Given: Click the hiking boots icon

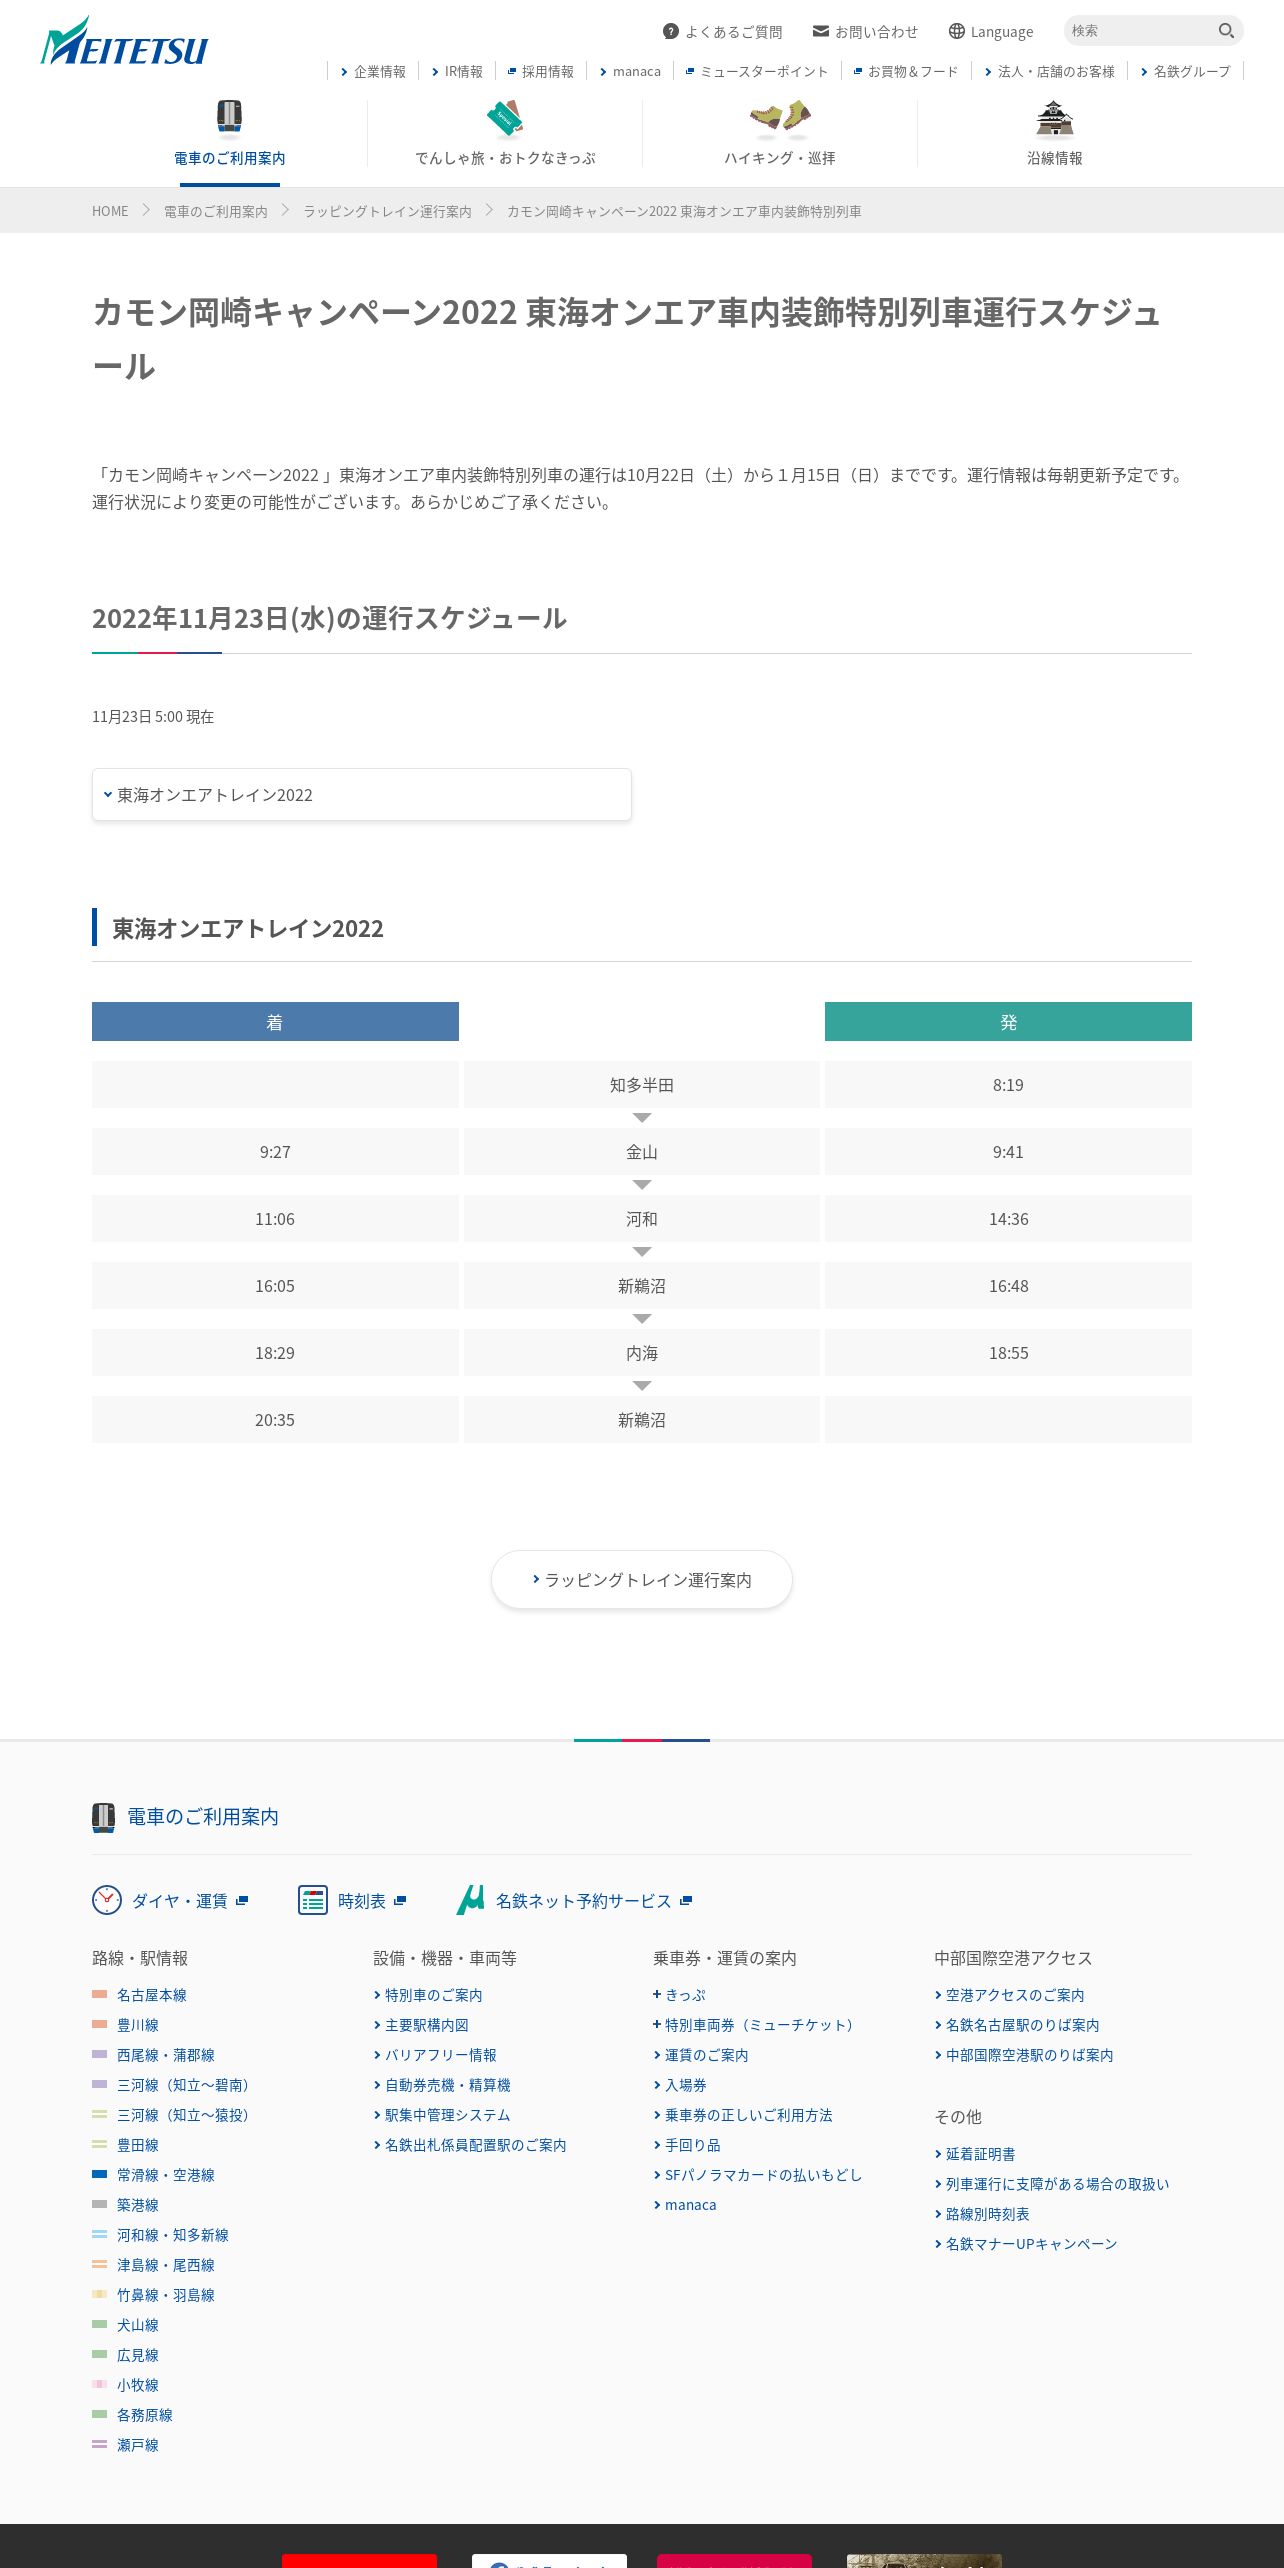Looking at the screenshot, I should 780,117.
